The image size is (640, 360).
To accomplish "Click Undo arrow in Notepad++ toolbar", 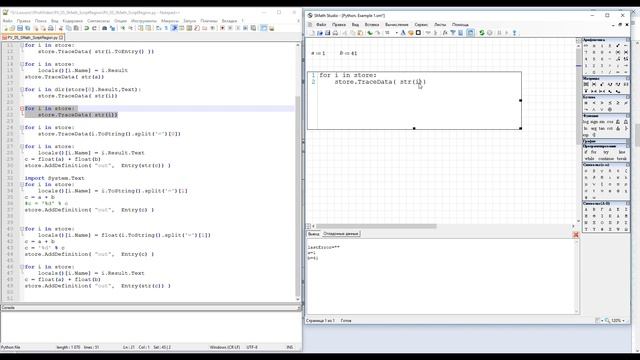I will pyautogui.click(x=87, y=28).
